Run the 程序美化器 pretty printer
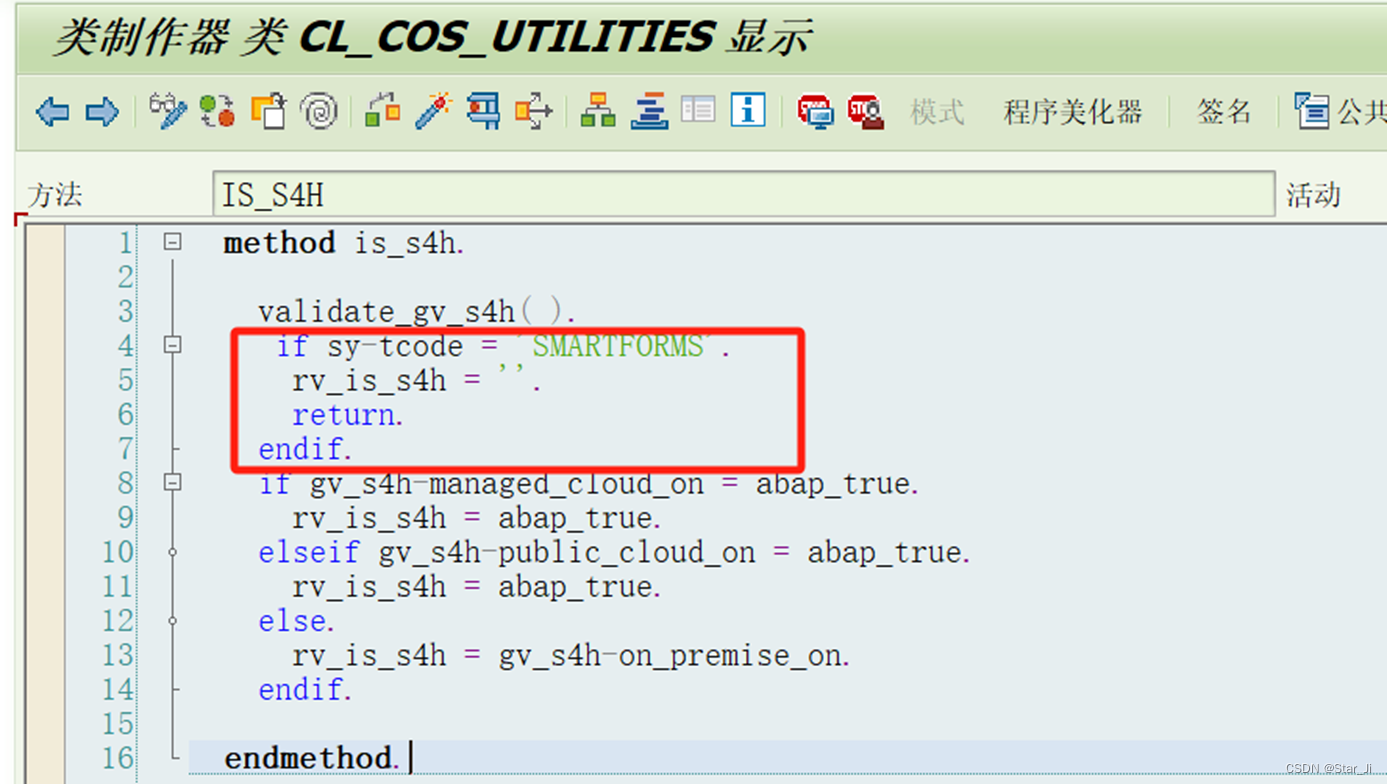The height and width of the screenshot is (784, 1387). pyautogui.click(x=1072, y=112)
